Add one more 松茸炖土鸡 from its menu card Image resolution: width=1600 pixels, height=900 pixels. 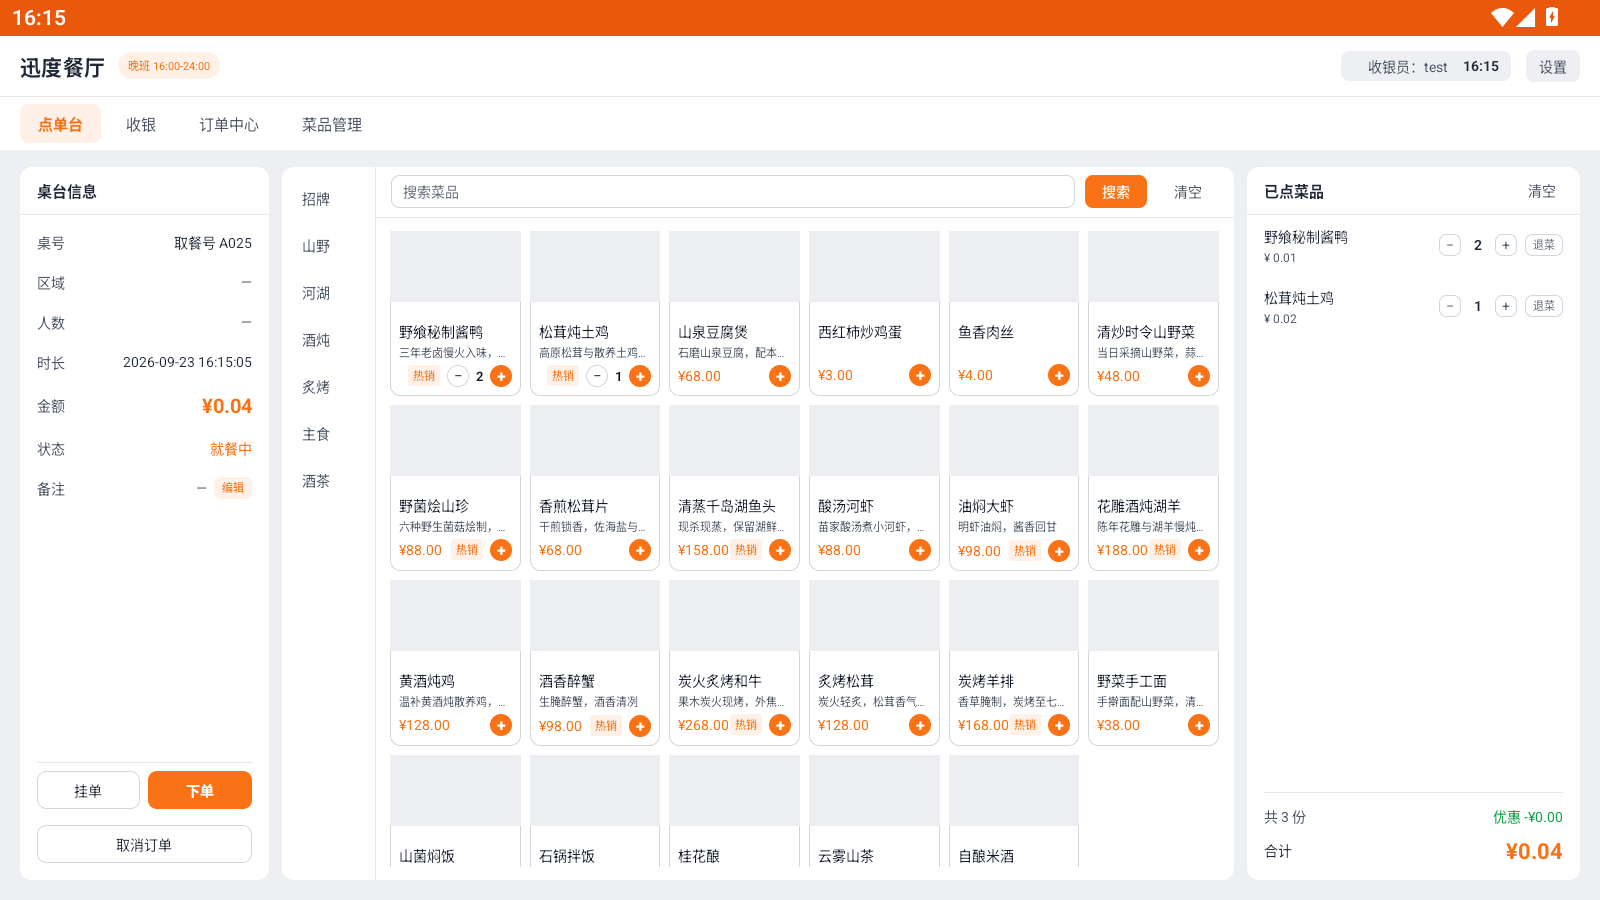pos(640,376)
